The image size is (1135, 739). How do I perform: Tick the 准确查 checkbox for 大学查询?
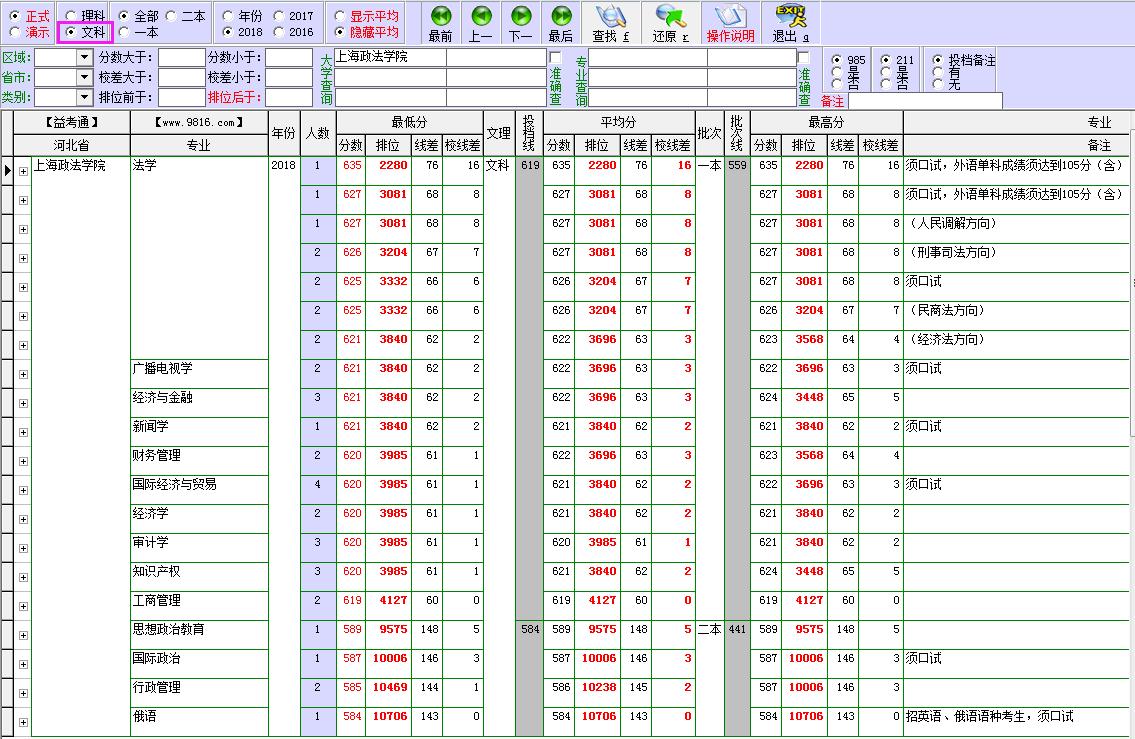(x=555, y=56)
